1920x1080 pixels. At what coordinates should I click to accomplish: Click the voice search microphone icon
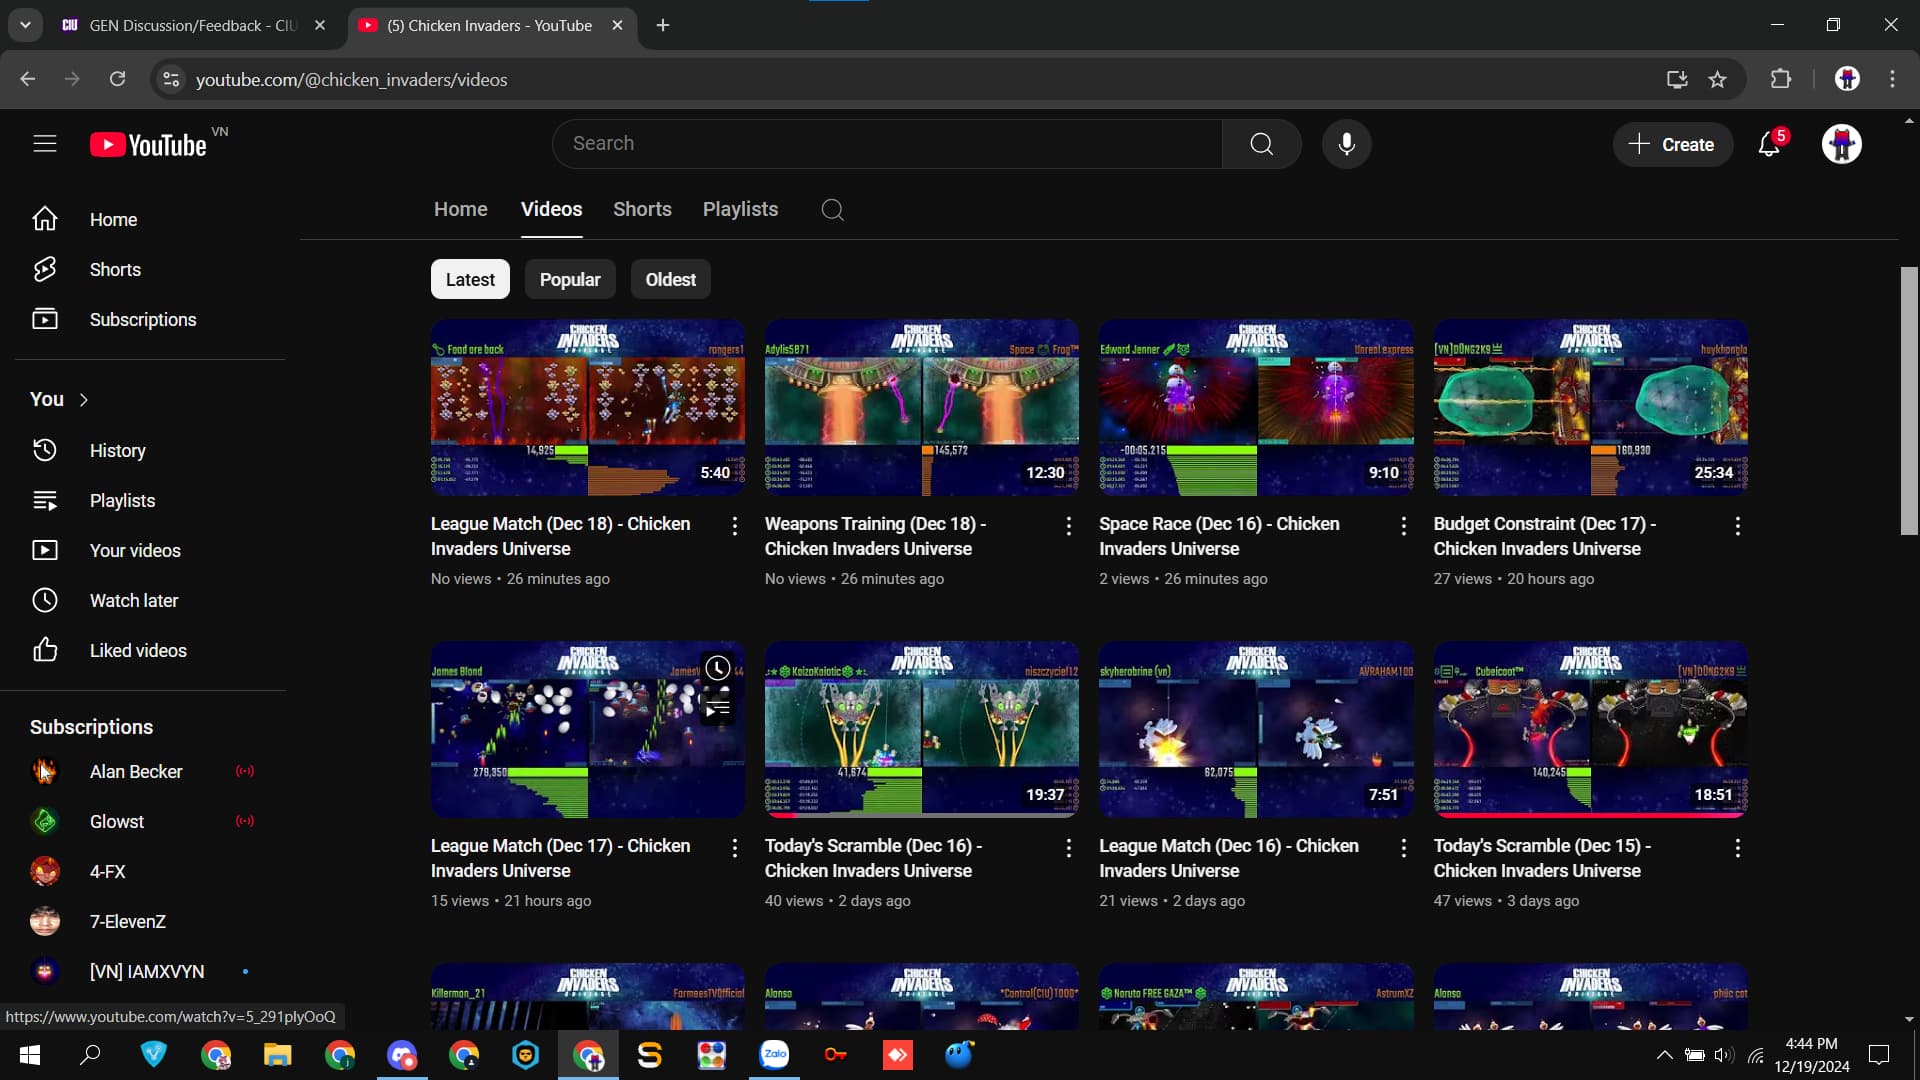tap(1346, 144)
